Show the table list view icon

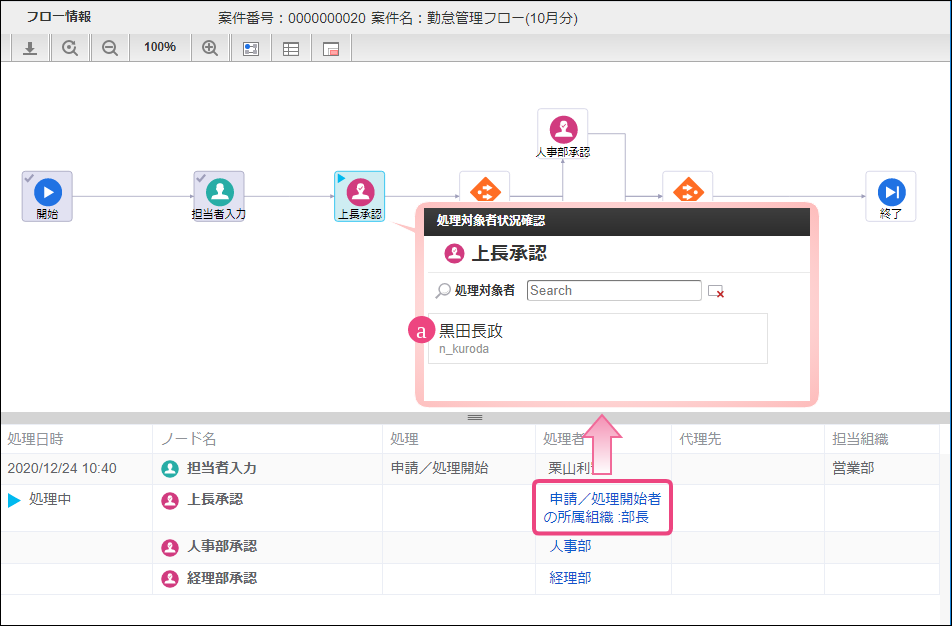click(x=291, y=49)
